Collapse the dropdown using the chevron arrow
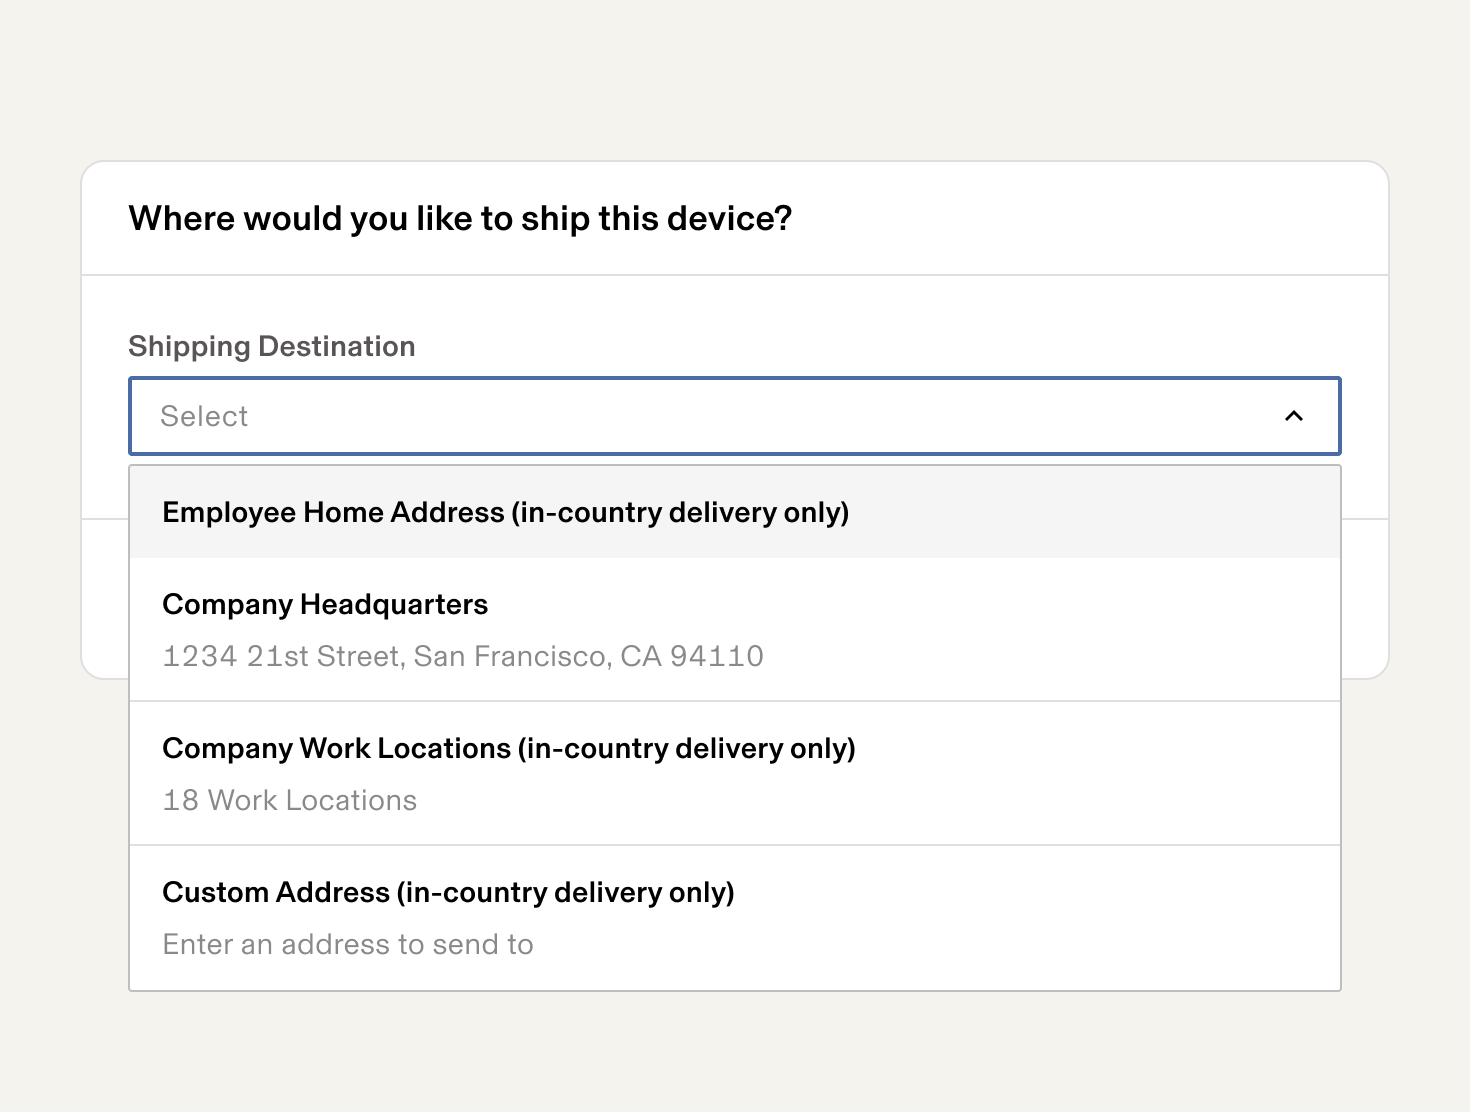Screen dimensions: 1470x1112 (x=1293, y=416)
